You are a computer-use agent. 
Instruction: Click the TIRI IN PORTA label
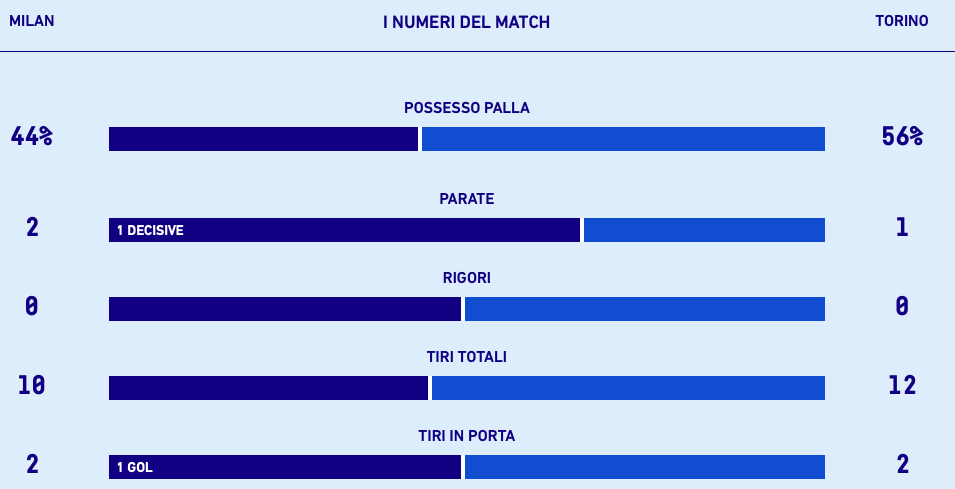coord(467,436)
